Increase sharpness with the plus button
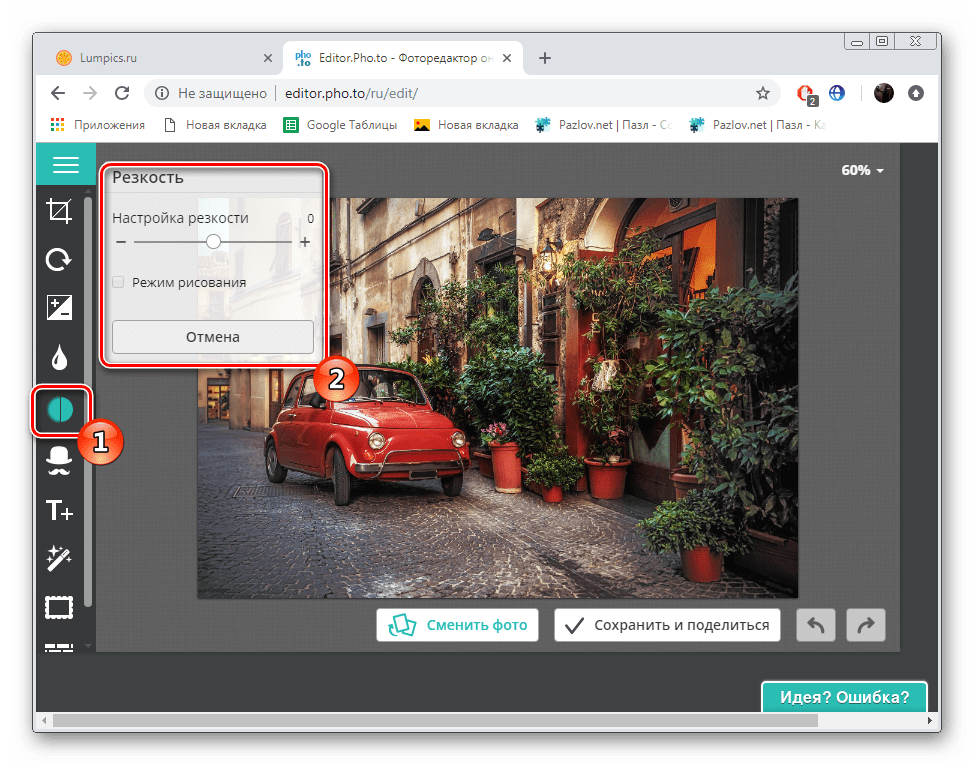 305,242
